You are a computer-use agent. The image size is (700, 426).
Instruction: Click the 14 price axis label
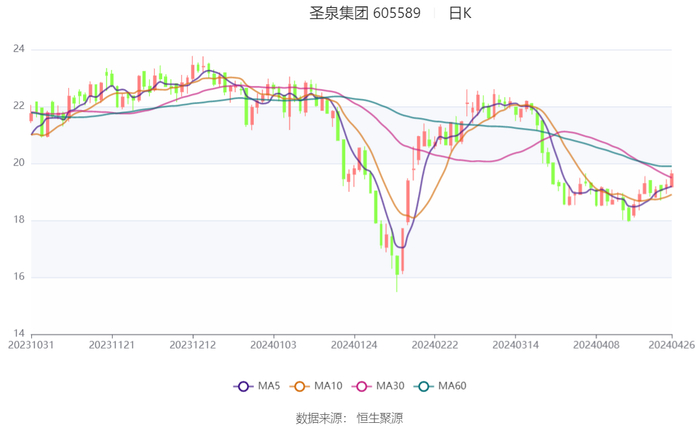[18, 334]
